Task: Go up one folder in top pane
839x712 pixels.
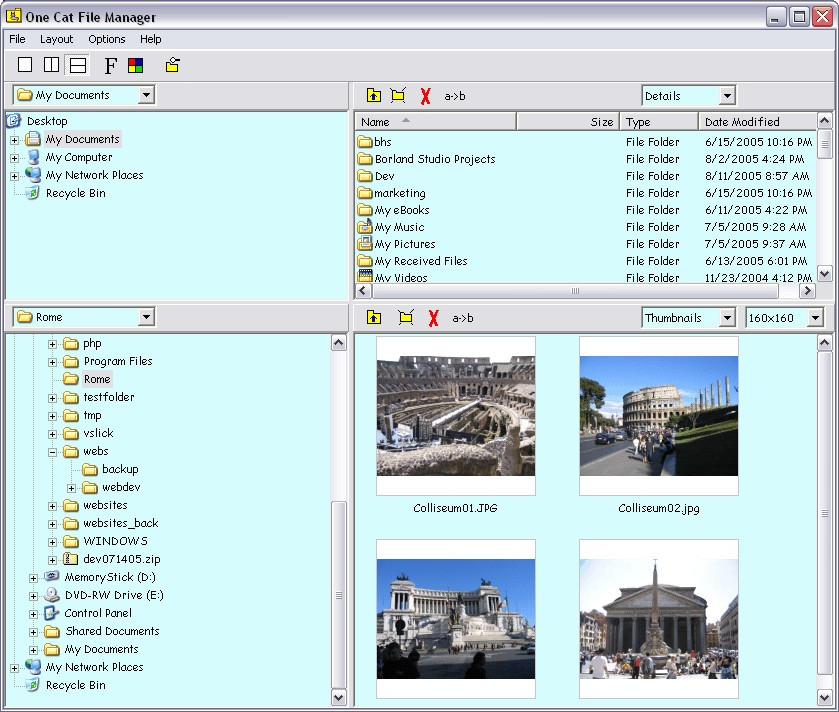Action: [x=373, y=95]
